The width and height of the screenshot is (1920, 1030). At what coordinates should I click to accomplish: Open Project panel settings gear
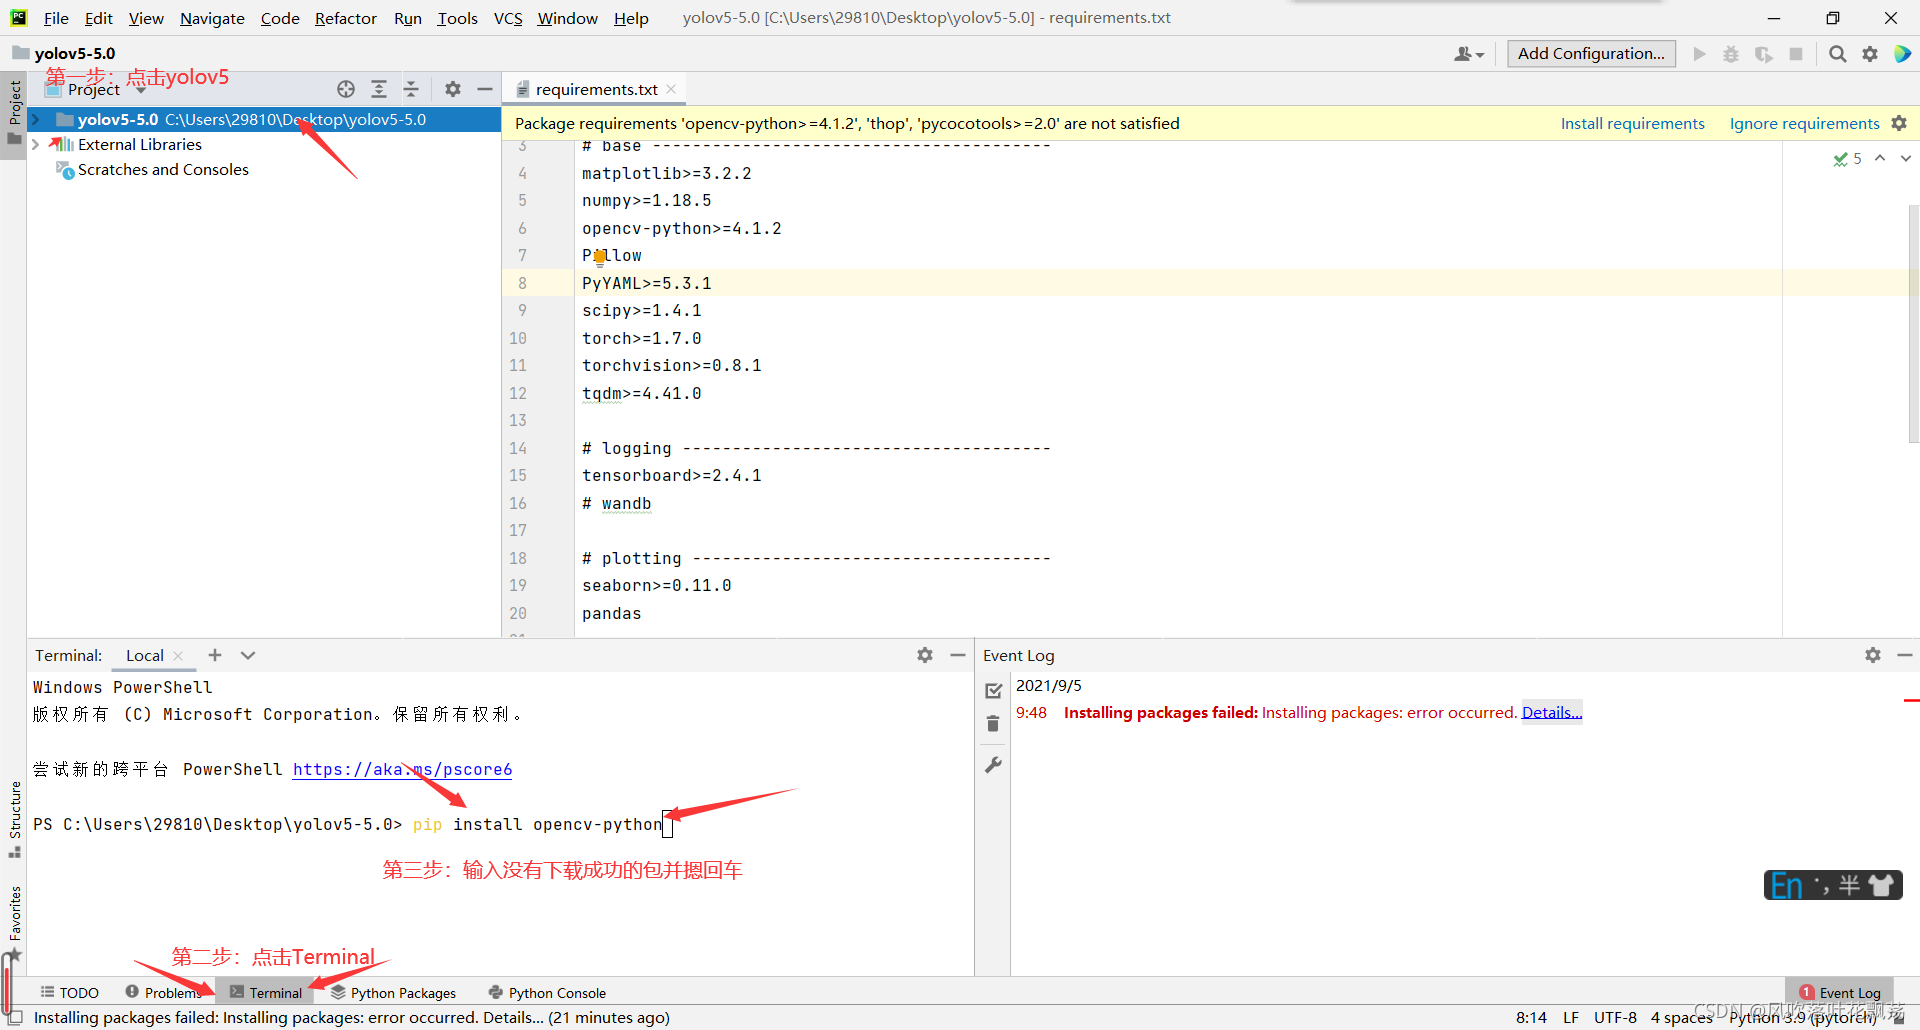coord(453,89)
